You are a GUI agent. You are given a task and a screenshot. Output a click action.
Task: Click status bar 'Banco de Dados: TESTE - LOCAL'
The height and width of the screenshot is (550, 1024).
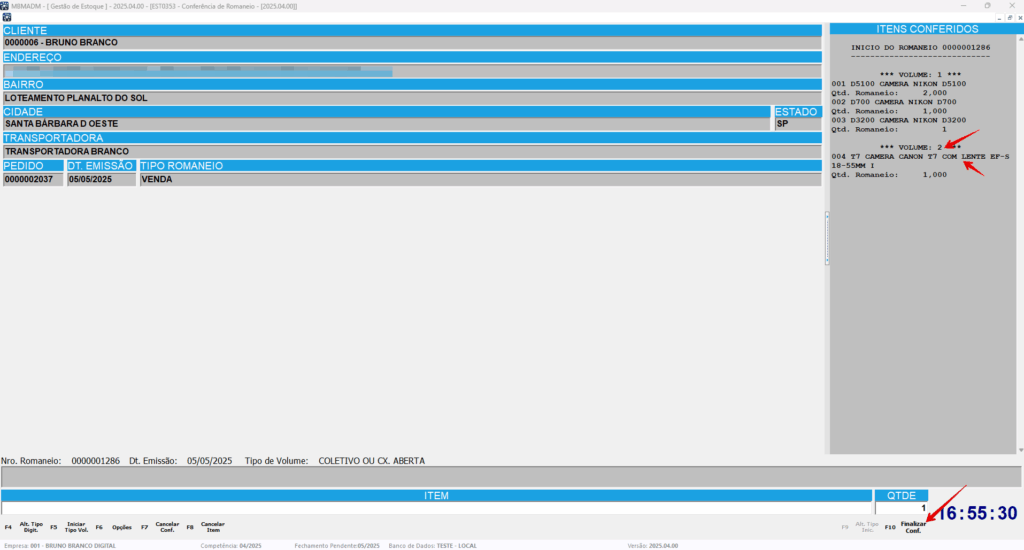pyautogui.click(x=432, y=545)
